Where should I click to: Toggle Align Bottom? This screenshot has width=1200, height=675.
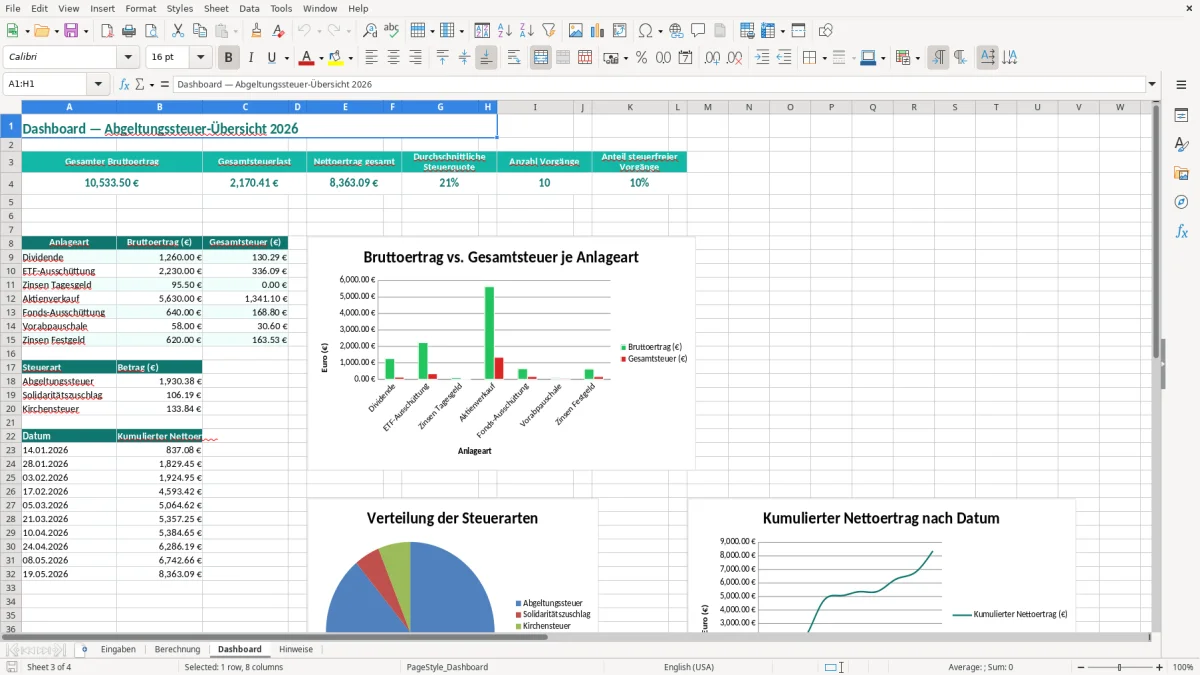click(x=486, y=58)
